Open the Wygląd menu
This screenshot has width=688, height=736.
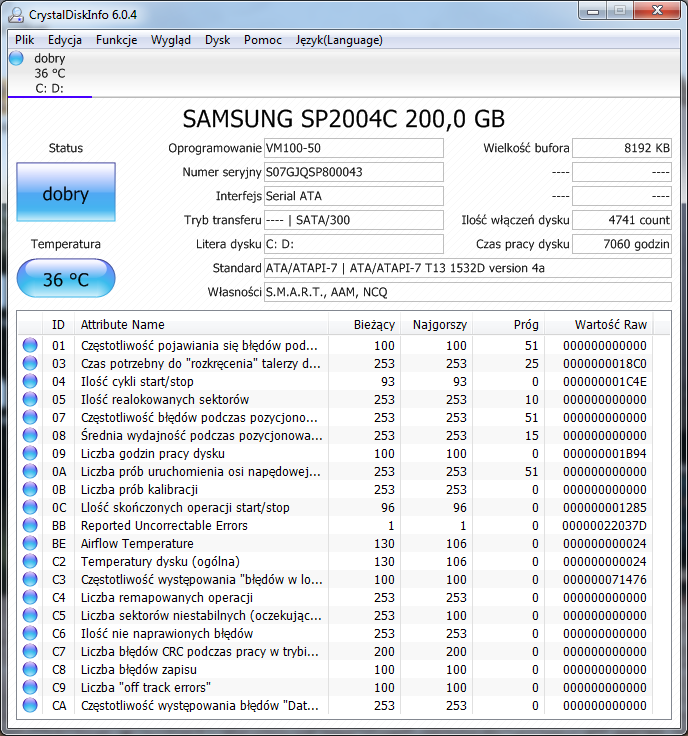[171, 40]
